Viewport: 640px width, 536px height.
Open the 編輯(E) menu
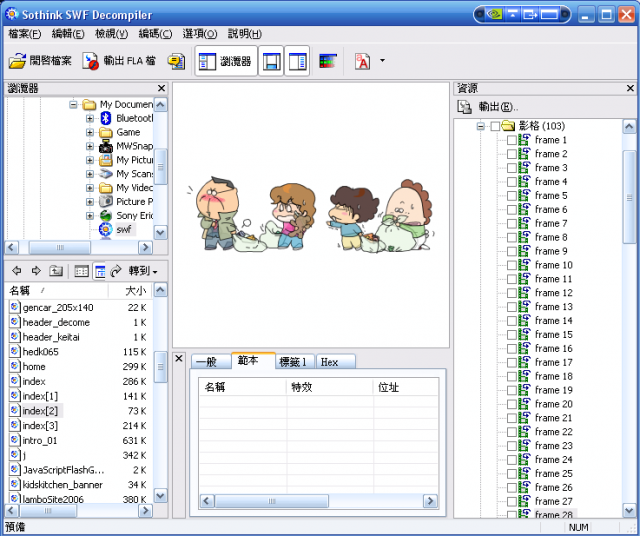point(68,34)
